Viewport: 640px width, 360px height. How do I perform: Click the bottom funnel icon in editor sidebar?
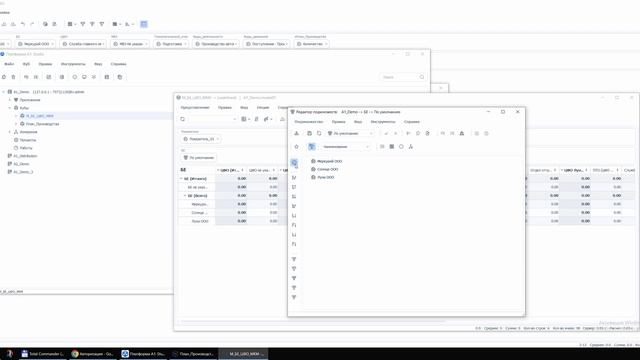(x=294, y=297)
